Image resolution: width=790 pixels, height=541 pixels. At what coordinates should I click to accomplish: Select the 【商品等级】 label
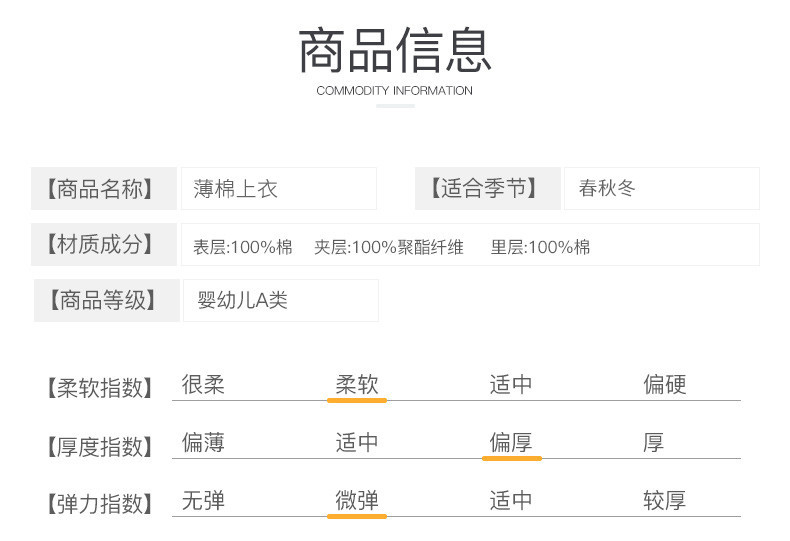click(107, 300)
